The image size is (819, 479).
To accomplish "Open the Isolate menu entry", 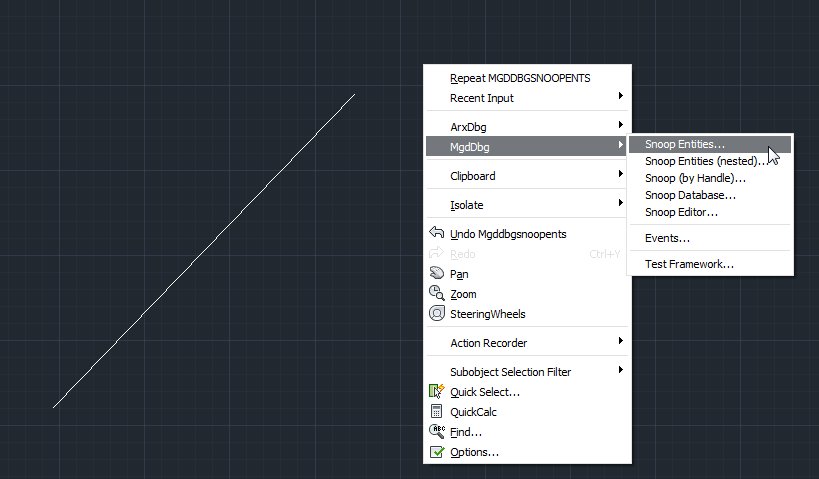I will pos(527,205).
